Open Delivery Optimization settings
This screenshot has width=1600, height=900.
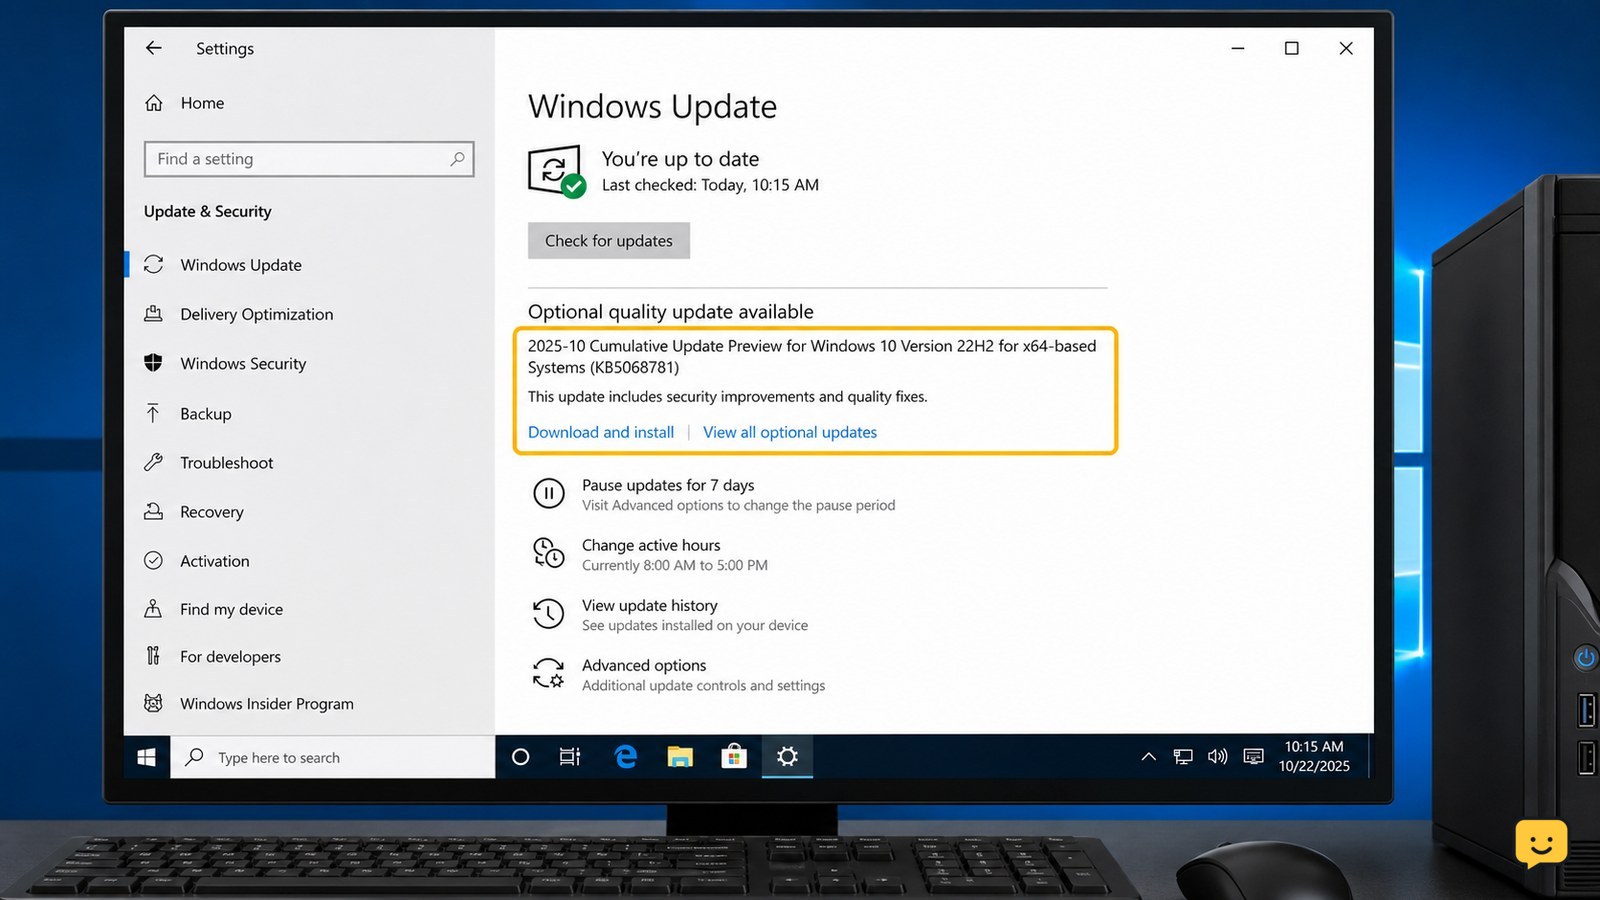pyautogui.click(x=257, y=314)
